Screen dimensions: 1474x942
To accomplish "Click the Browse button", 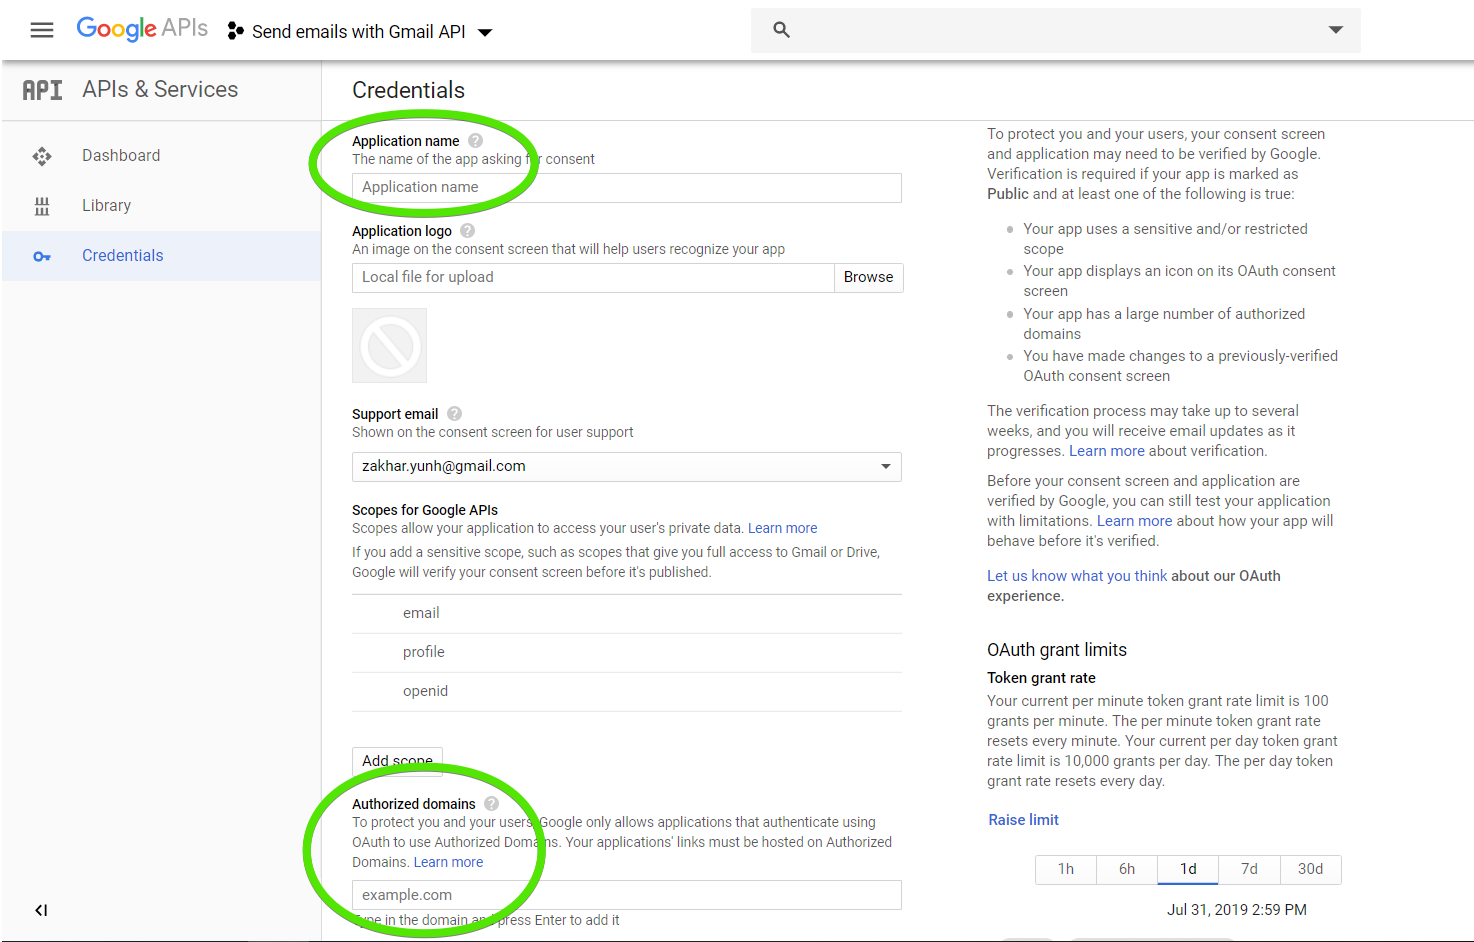I will pyautogui.click(x=869, y=278).
